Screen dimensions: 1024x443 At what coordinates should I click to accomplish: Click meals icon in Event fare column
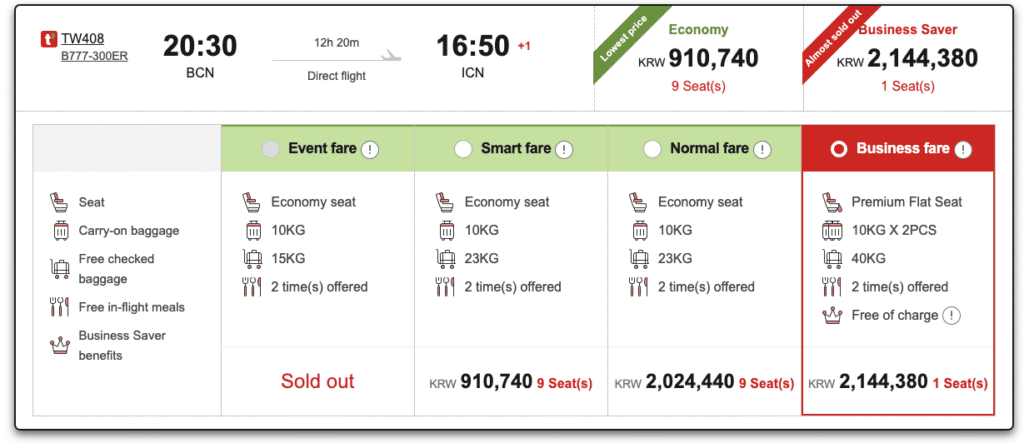coord(251,287)
